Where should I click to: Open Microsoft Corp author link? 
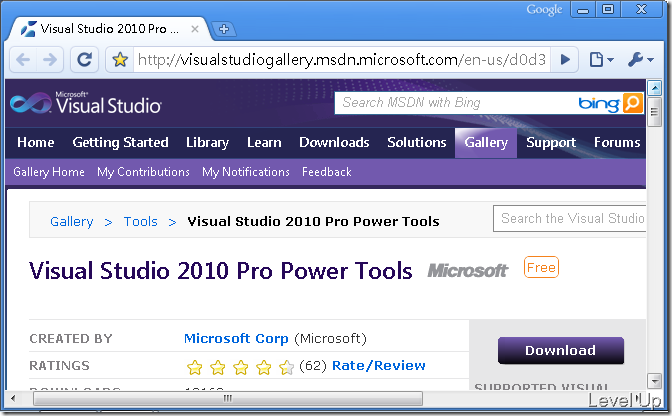pyautogui.click(x=236, y=338)
